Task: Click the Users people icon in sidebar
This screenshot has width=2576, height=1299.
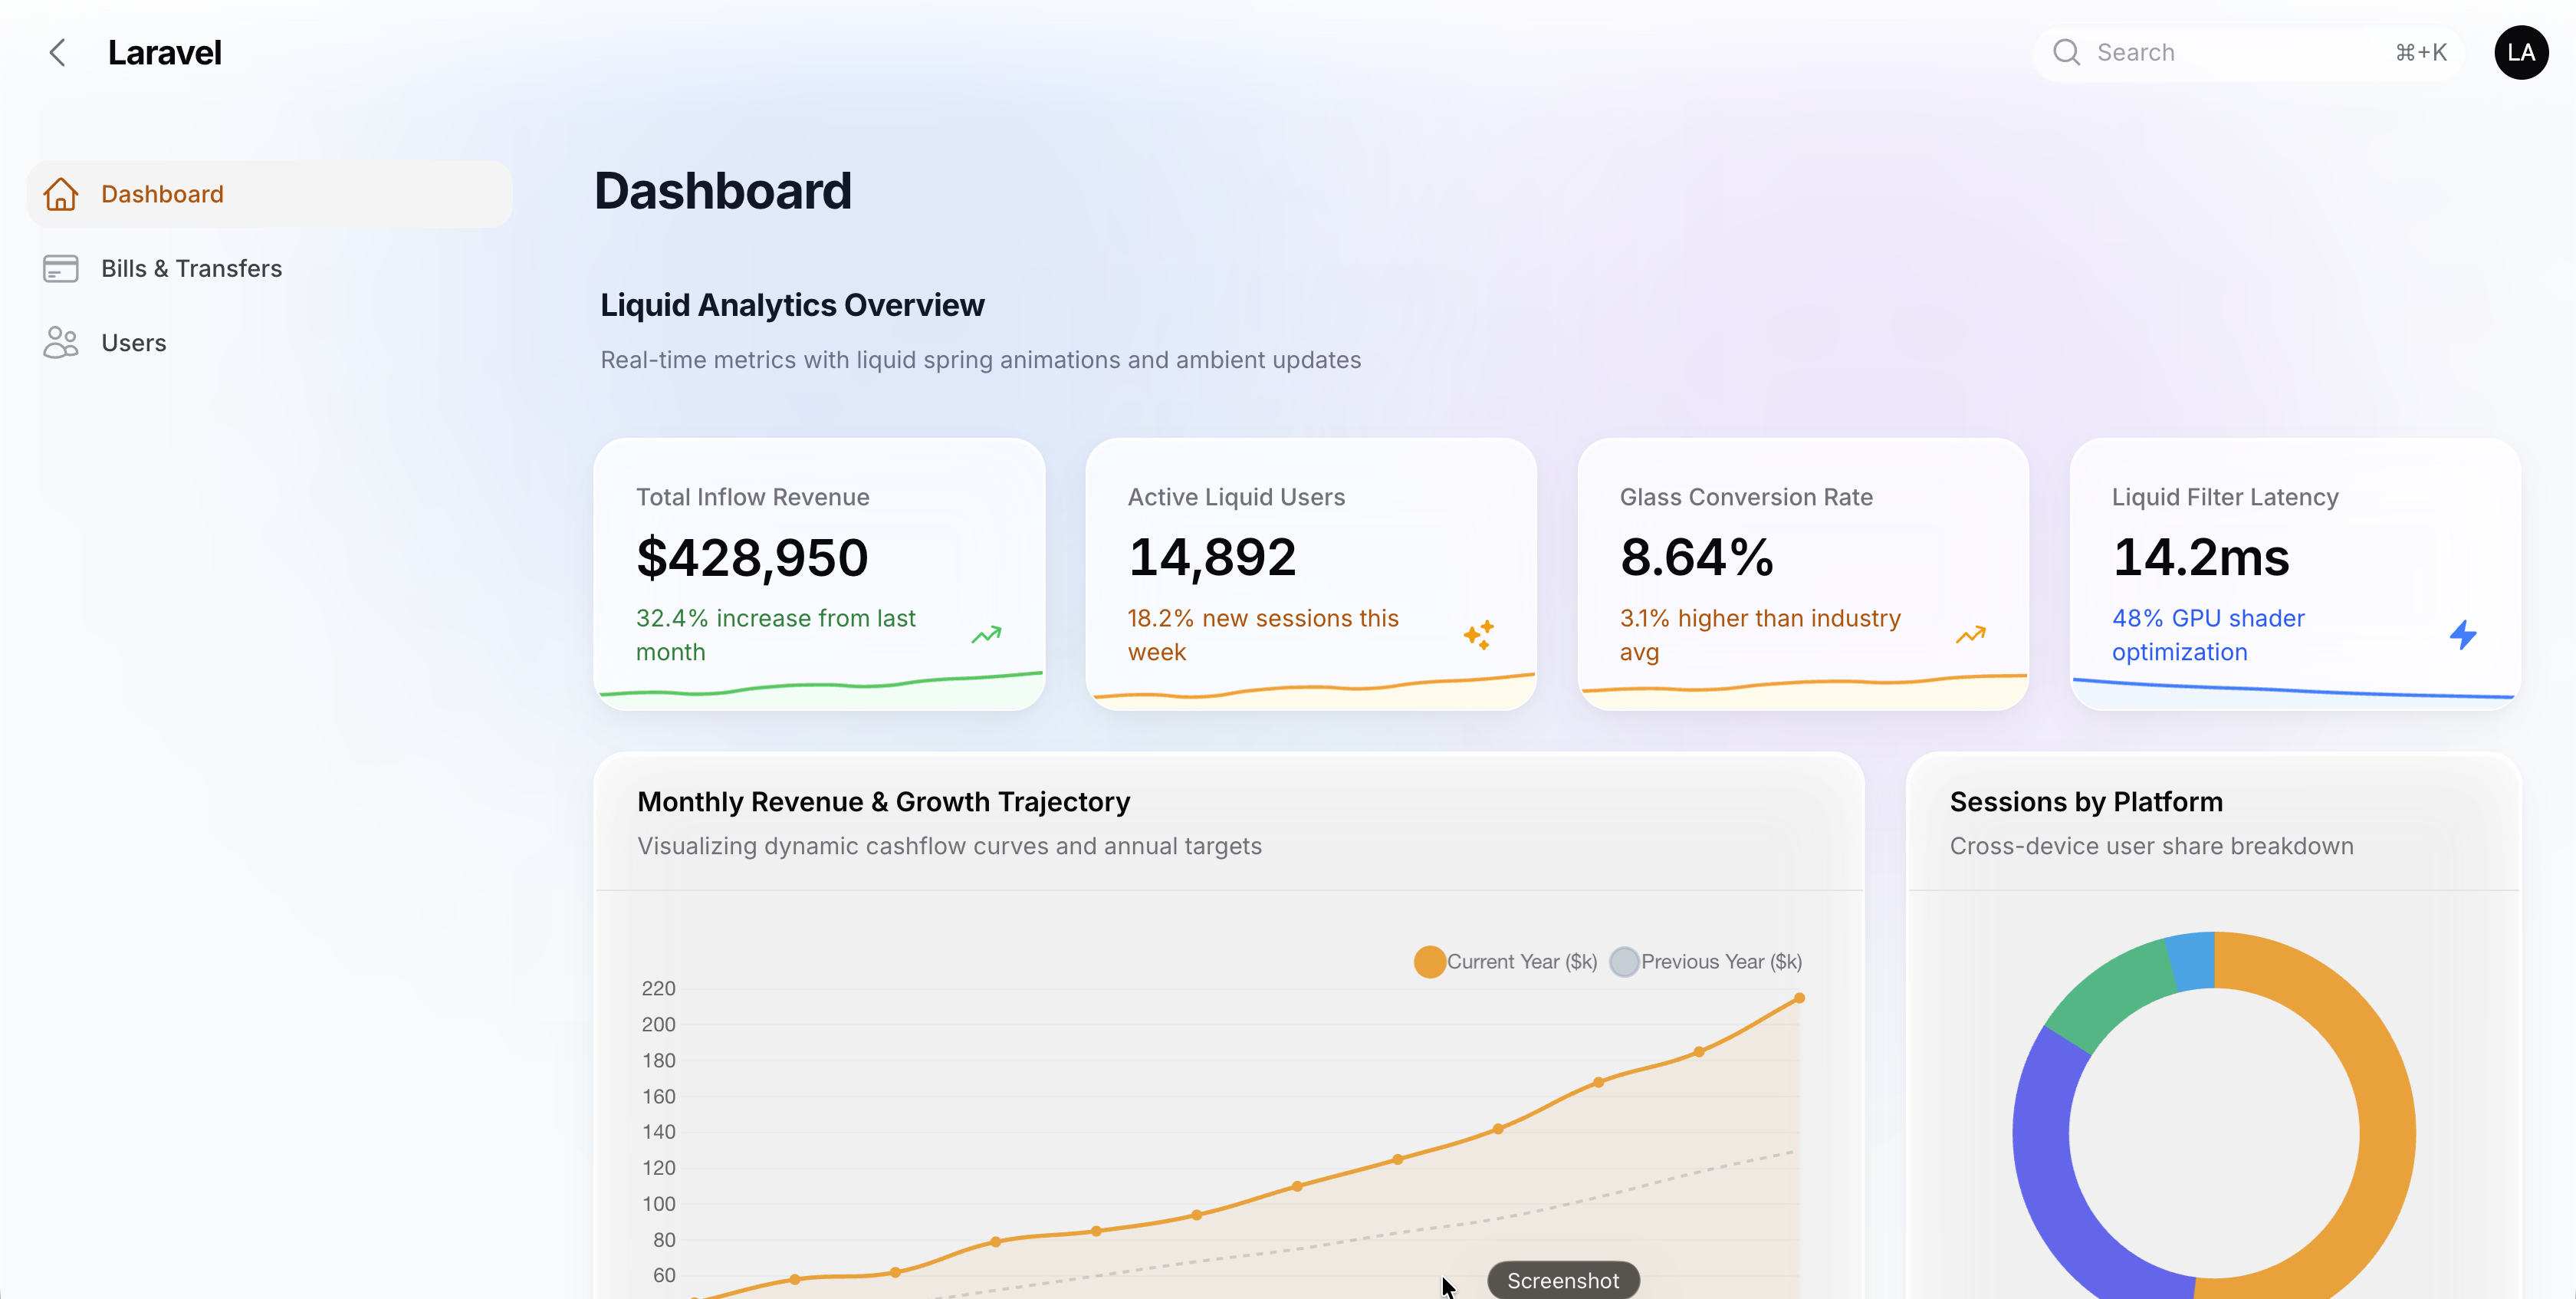Action: (x=61, y=343)
